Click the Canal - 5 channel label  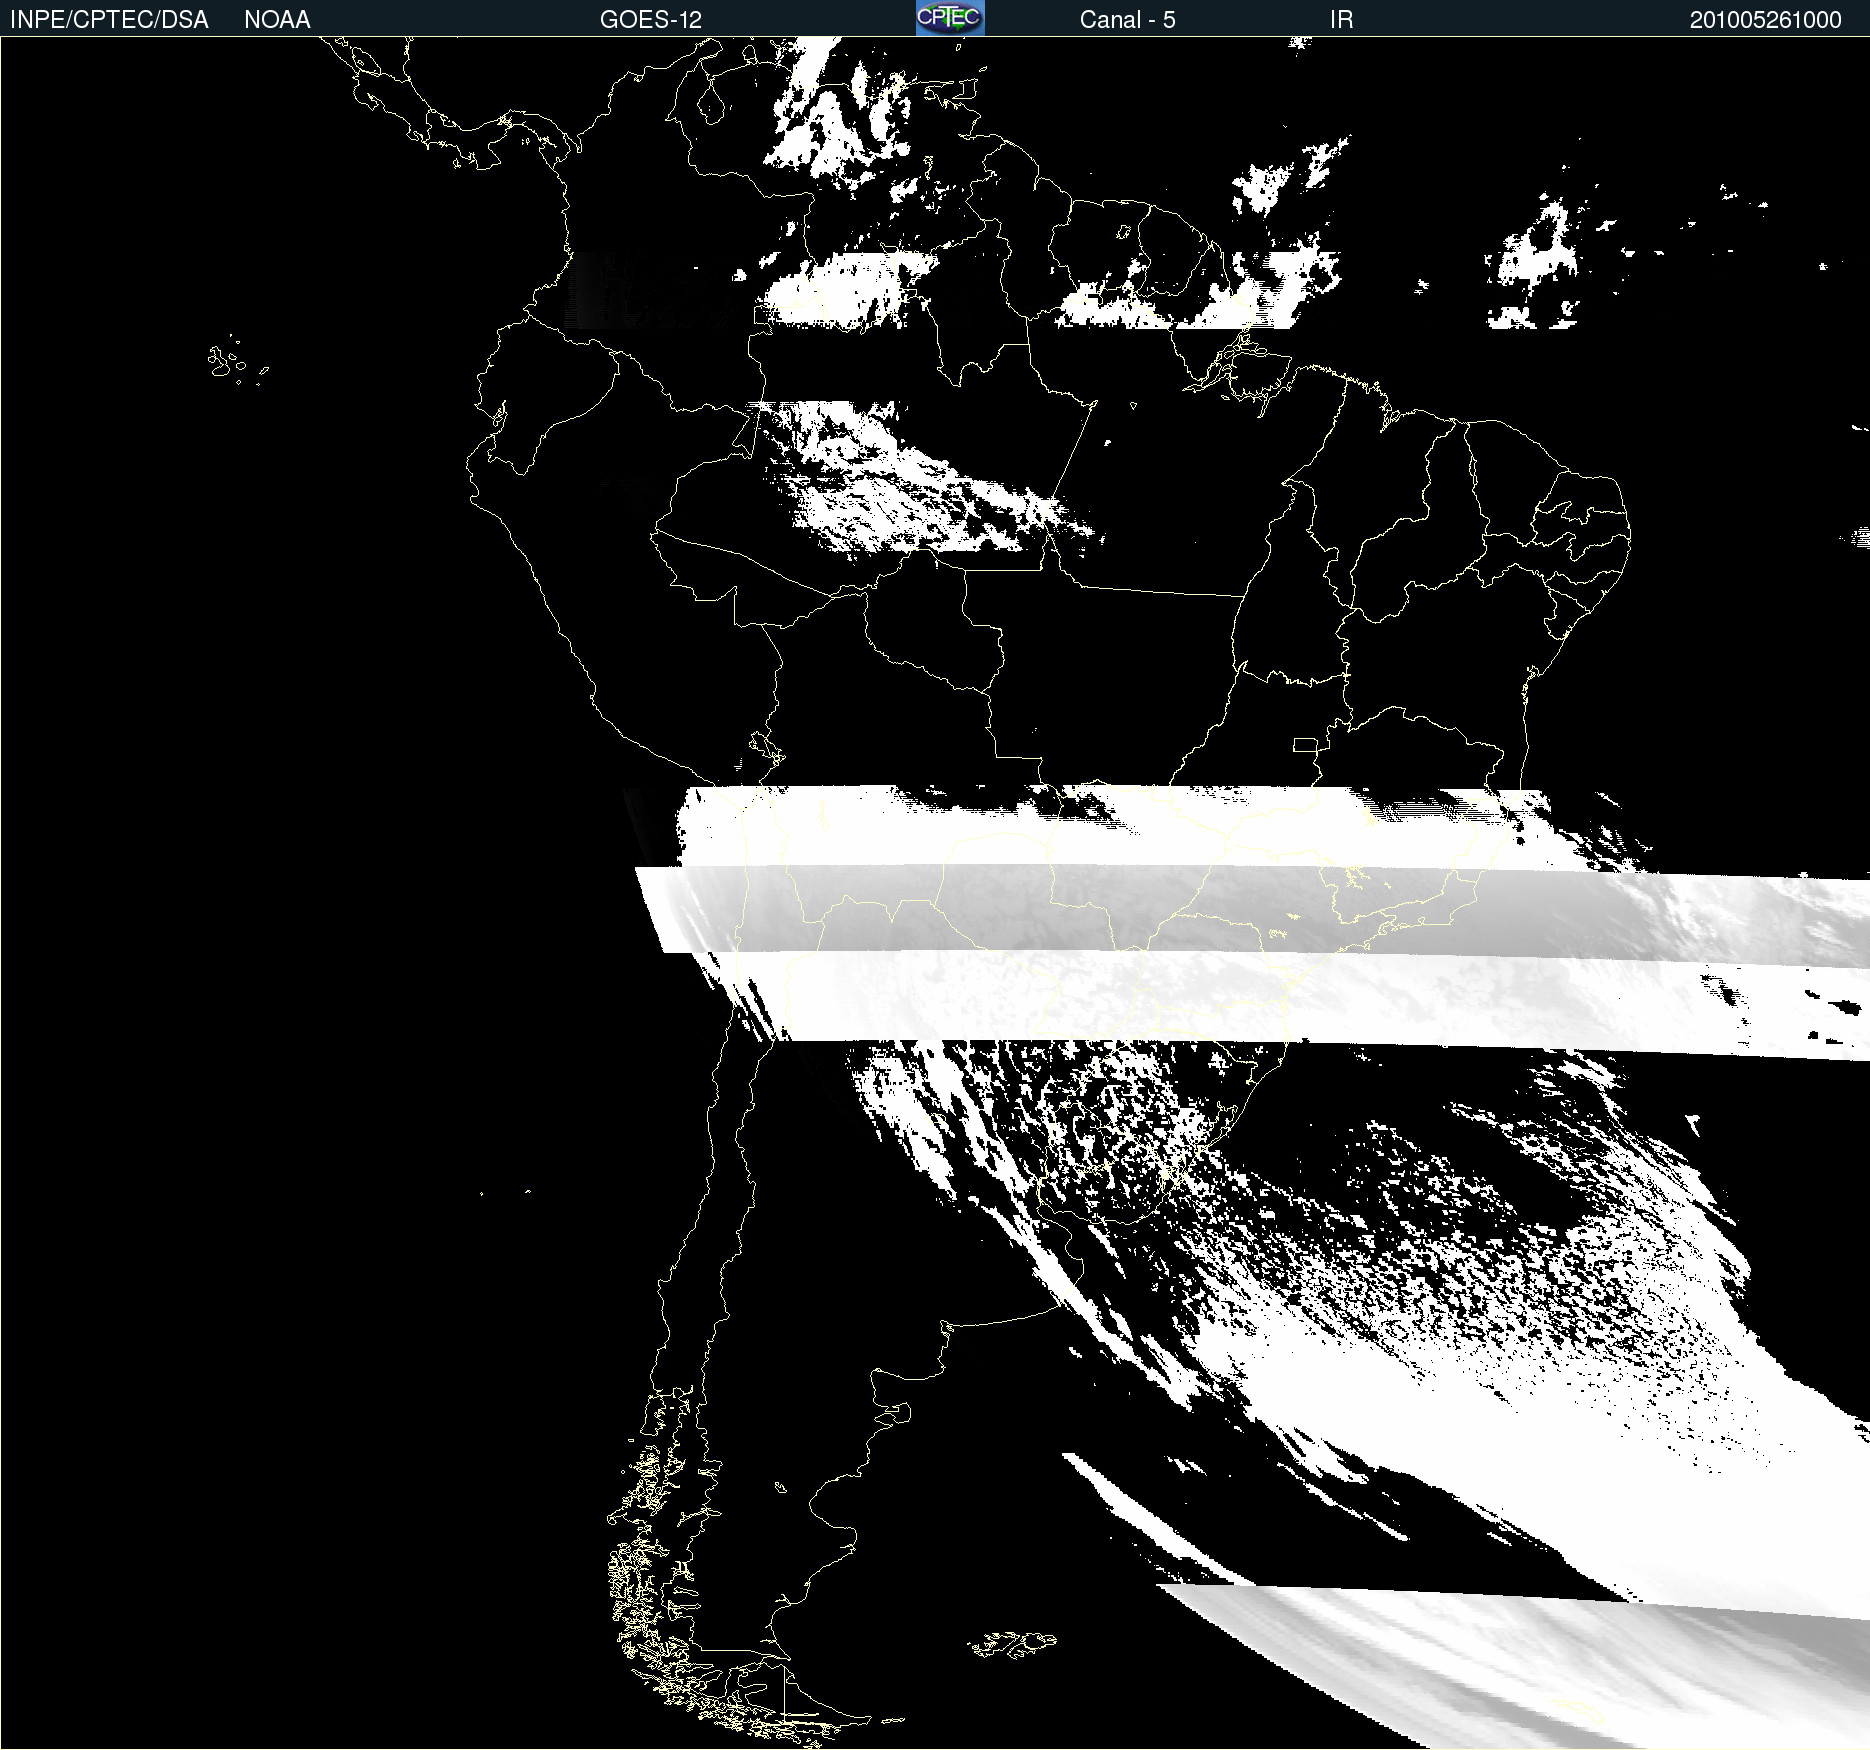click(x=1127, y=20)
